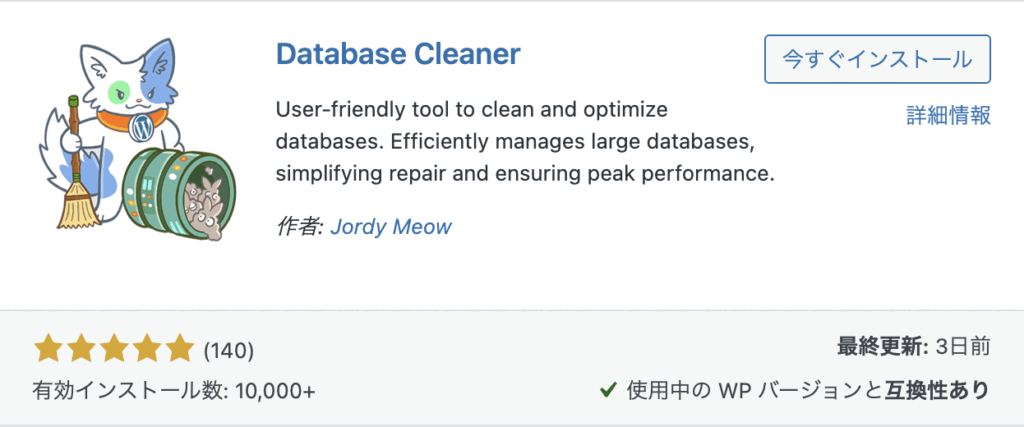Image resolution: width=1024 pixels, height=427 pixels.
Task: Select the fifth rating star
Action: click(x=179, y=349)
